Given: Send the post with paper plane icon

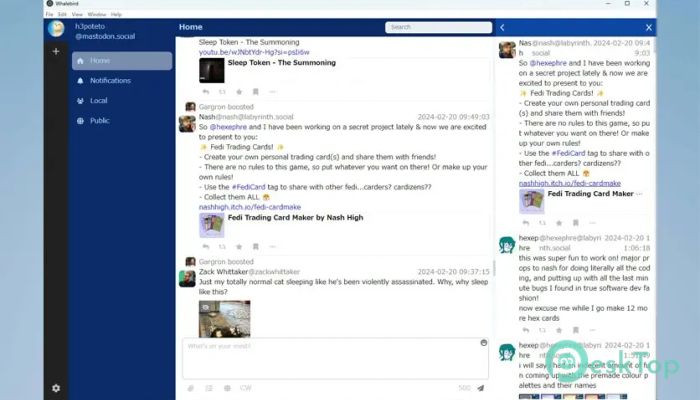Looking at the screenshot, I should pos(481,388).
